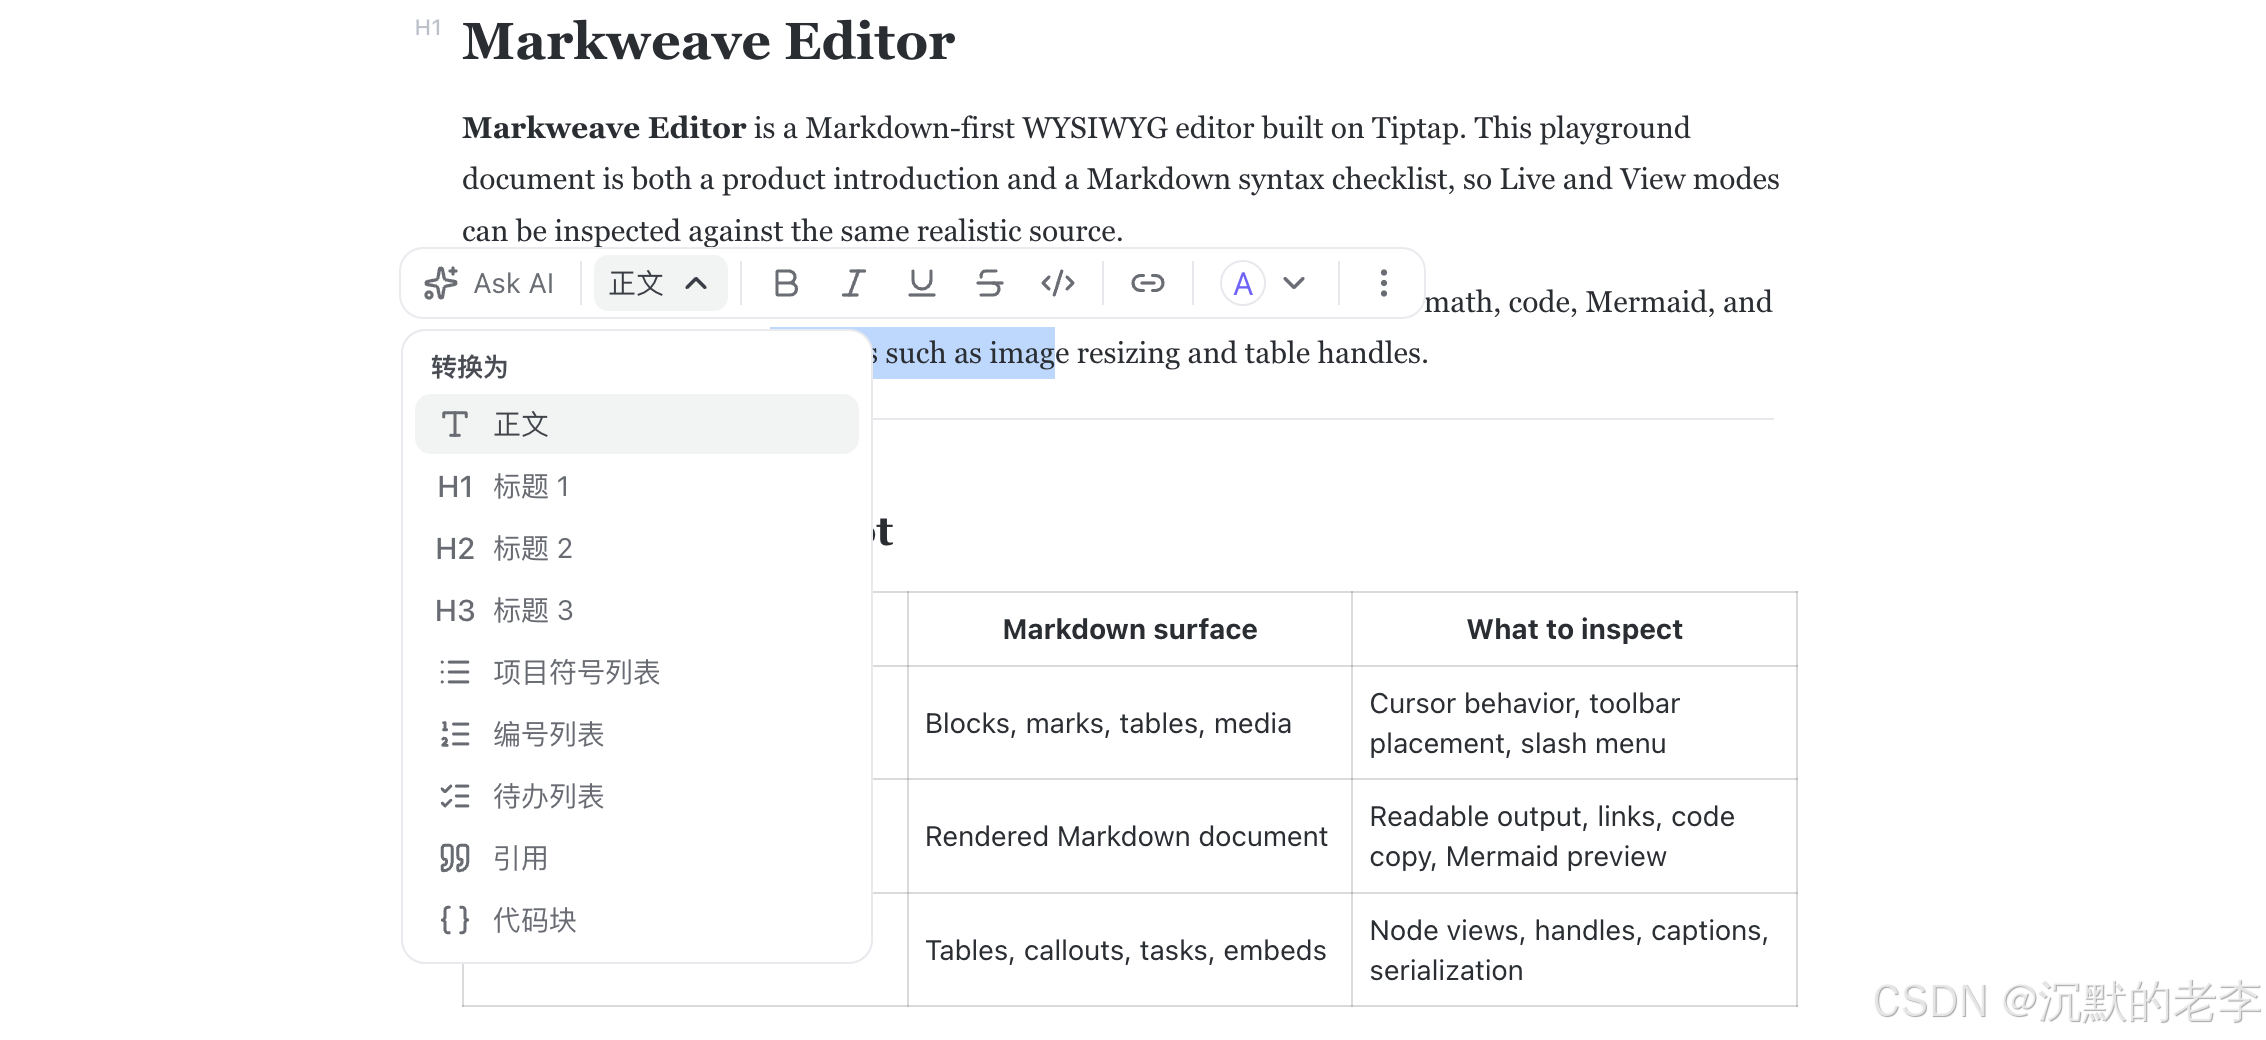Convert block to 待办列表
This screenshot has height=1040, width=2266.
[x=637, y=796]
